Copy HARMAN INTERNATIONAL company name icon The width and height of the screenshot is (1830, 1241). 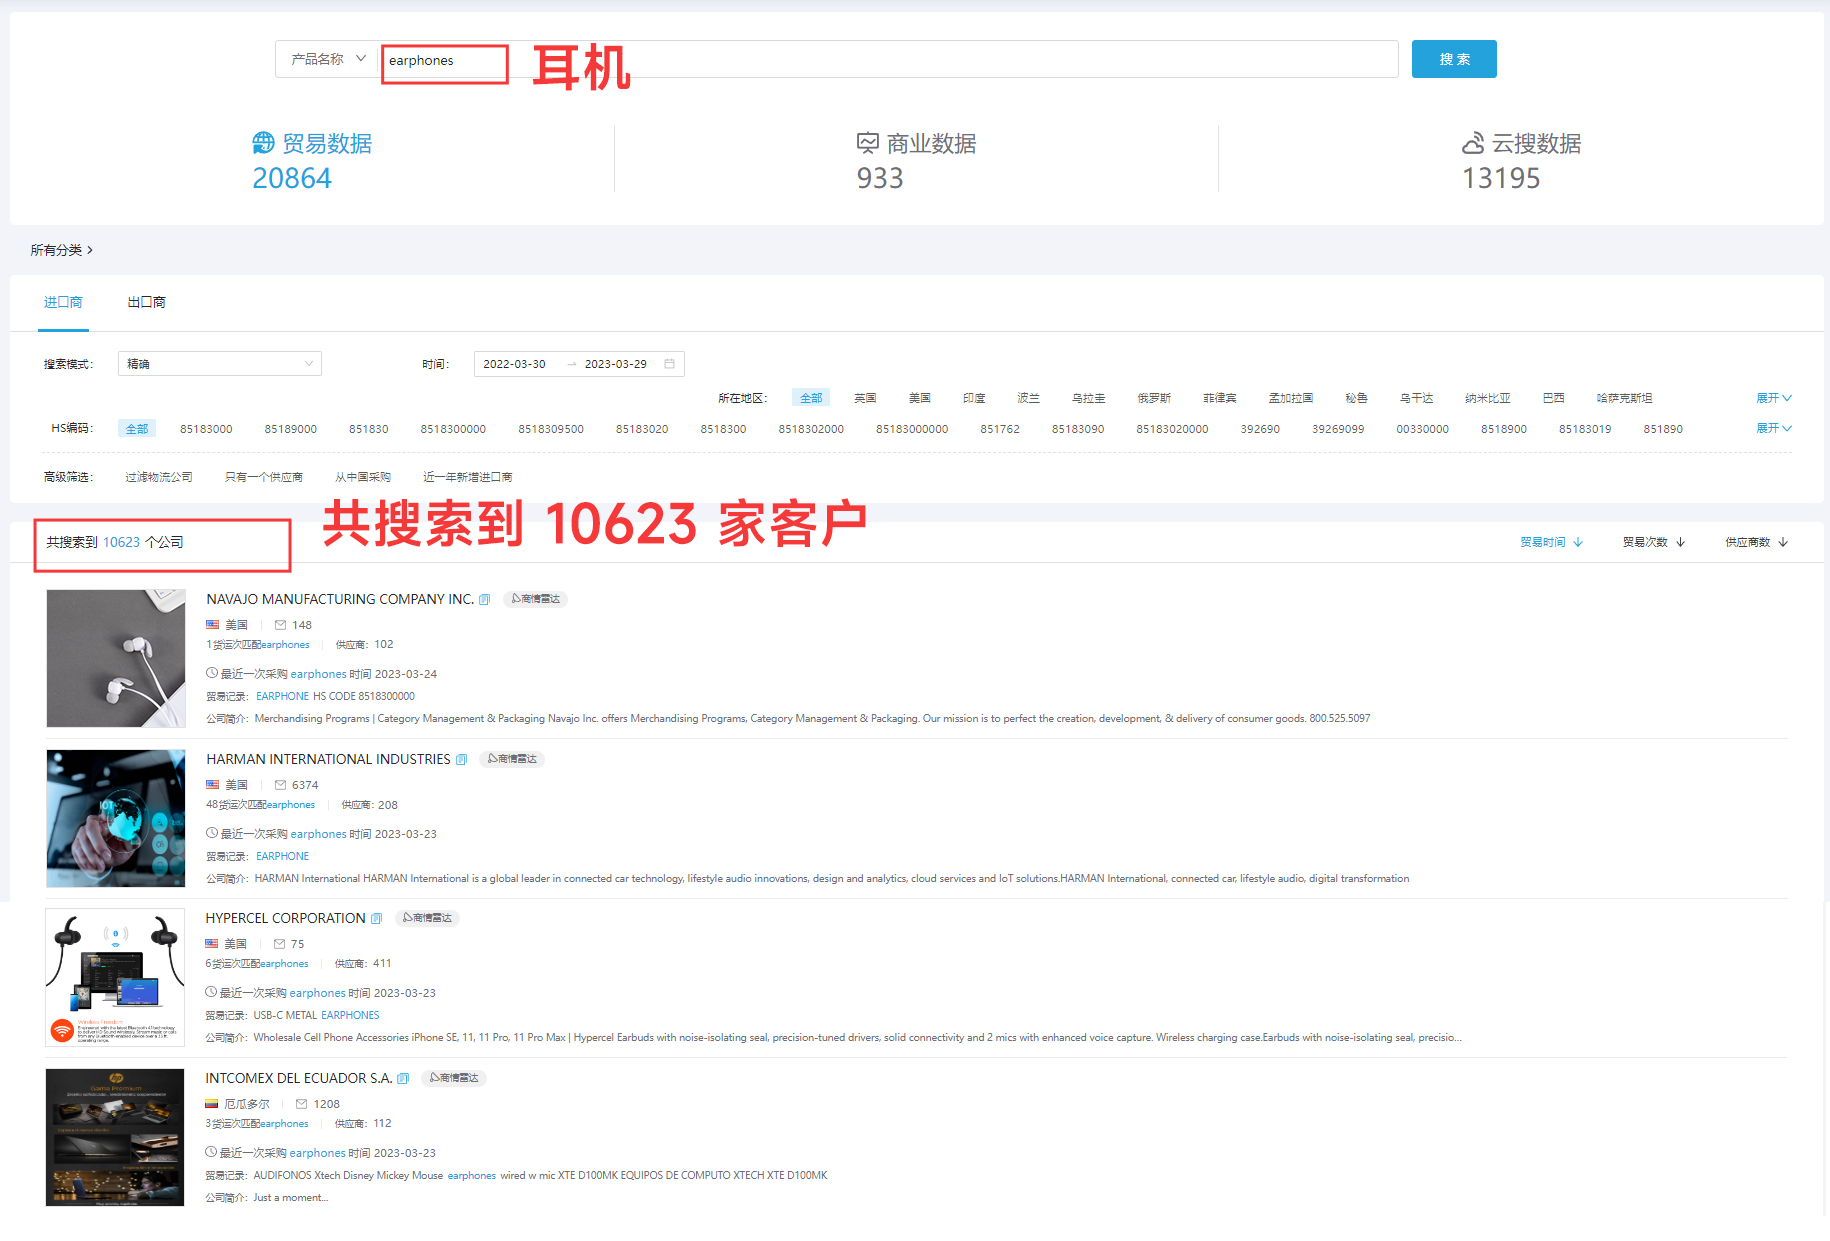462,760
